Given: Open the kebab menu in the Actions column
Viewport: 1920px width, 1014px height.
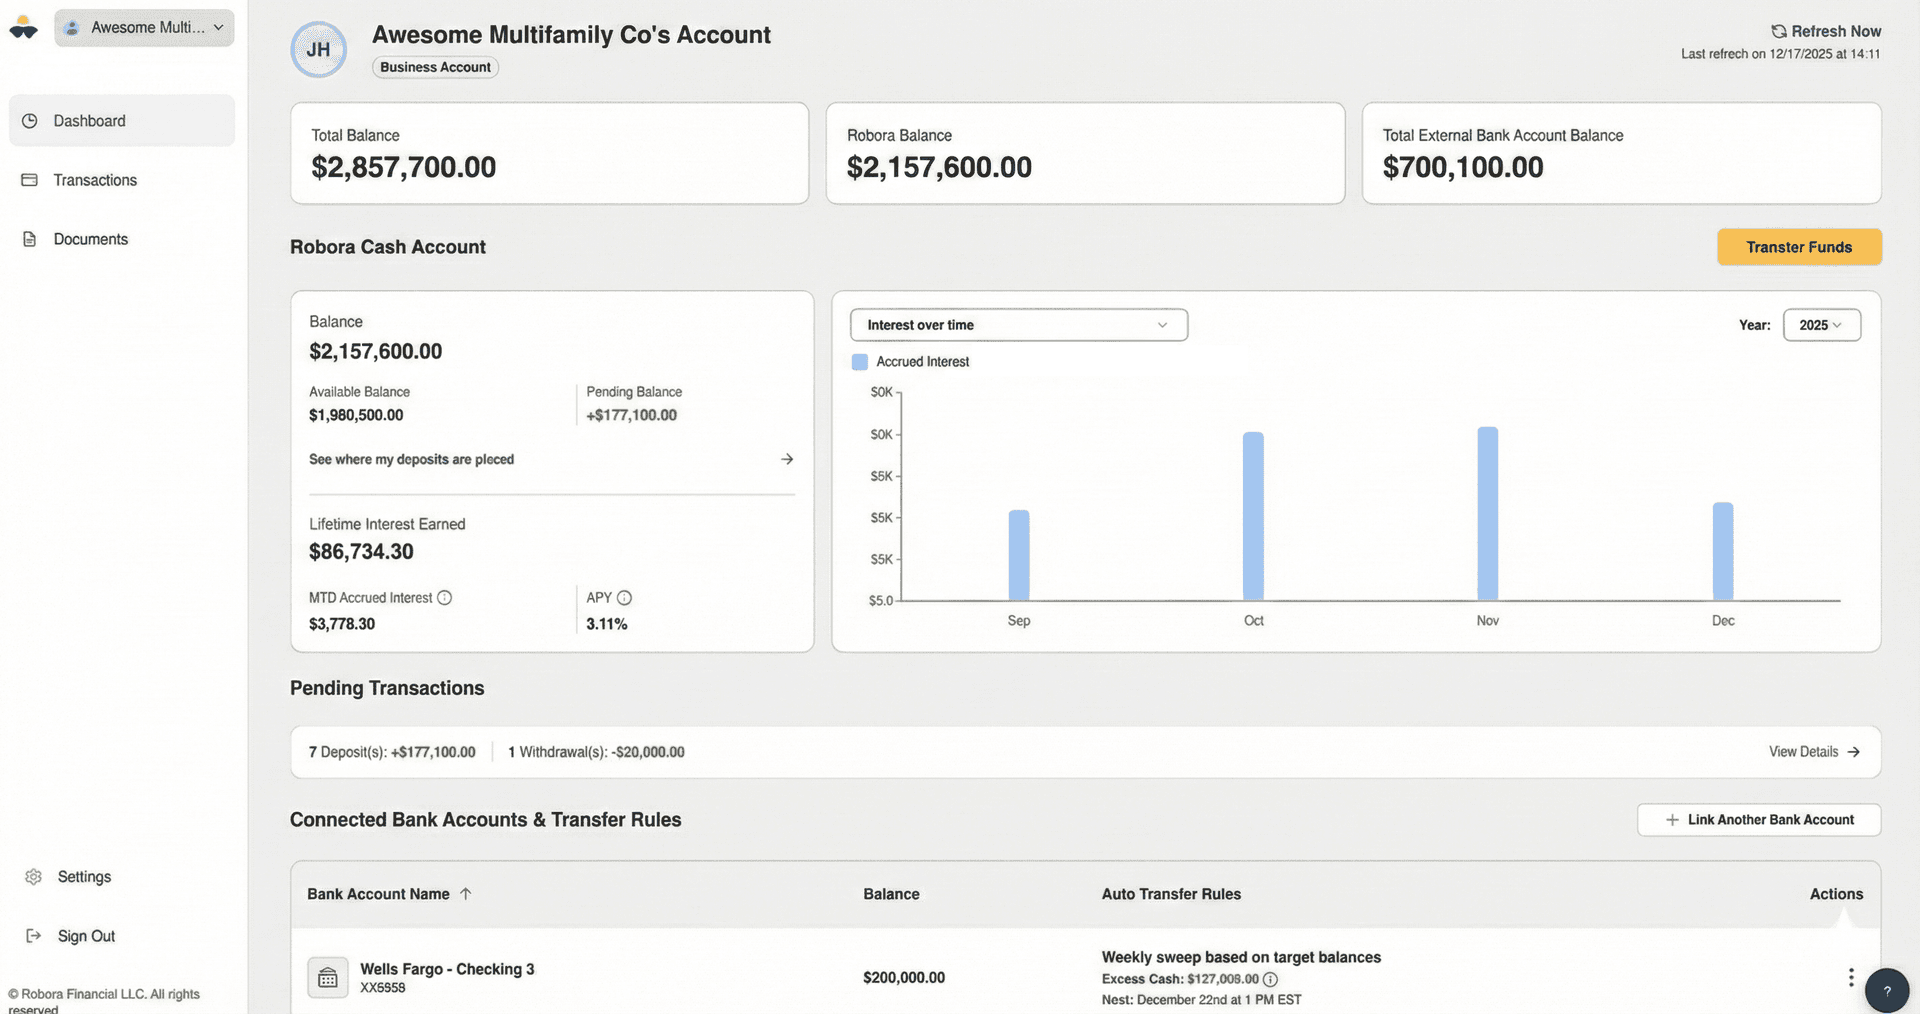Looking at the screenshot, I should pos(1851,977).
